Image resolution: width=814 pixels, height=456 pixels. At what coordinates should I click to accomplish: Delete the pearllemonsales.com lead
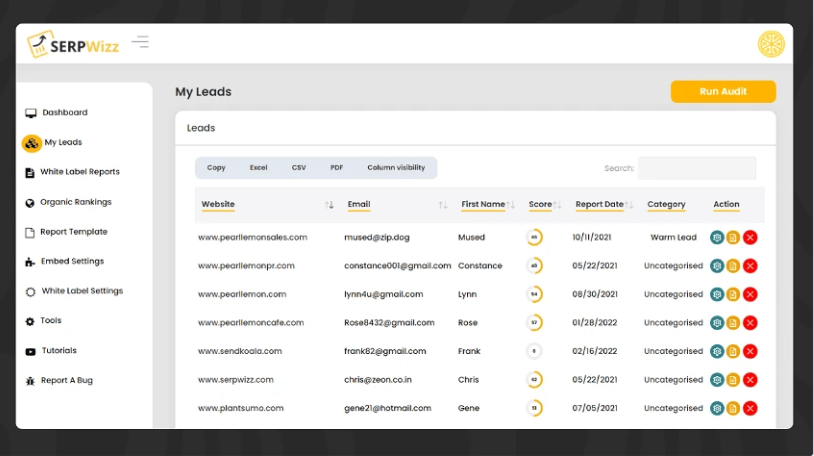click(x=750, y=238)
